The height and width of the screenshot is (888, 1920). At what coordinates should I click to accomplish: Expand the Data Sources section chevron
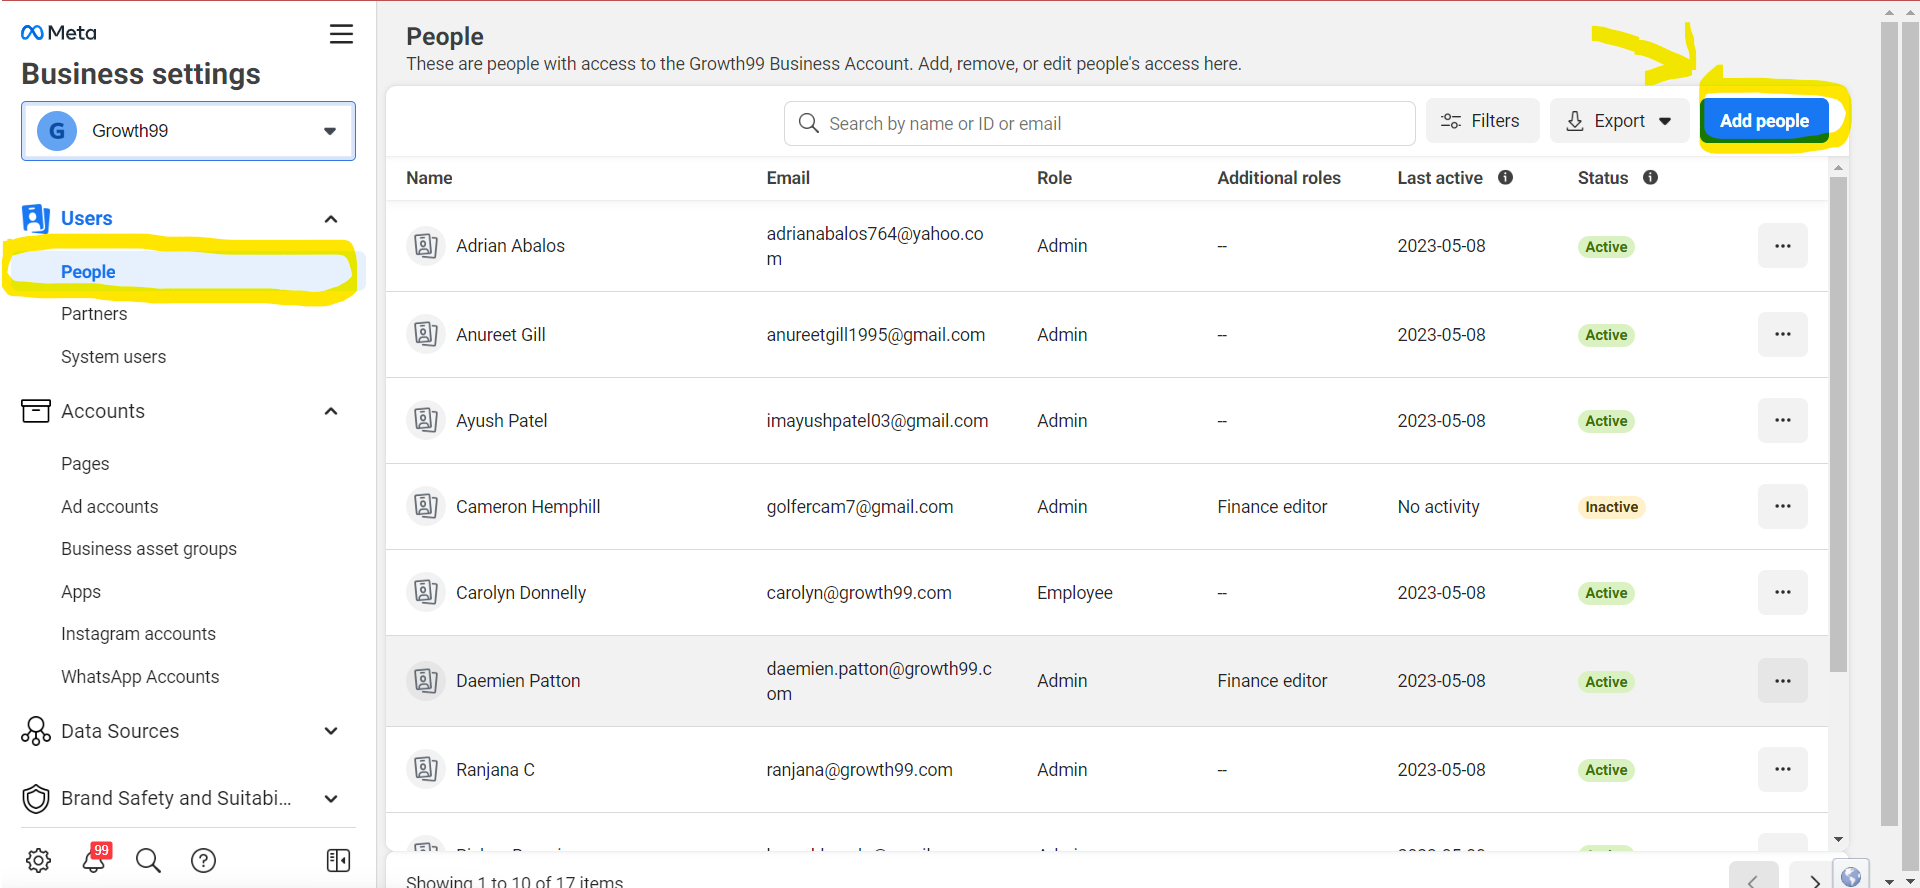point(331,731)
